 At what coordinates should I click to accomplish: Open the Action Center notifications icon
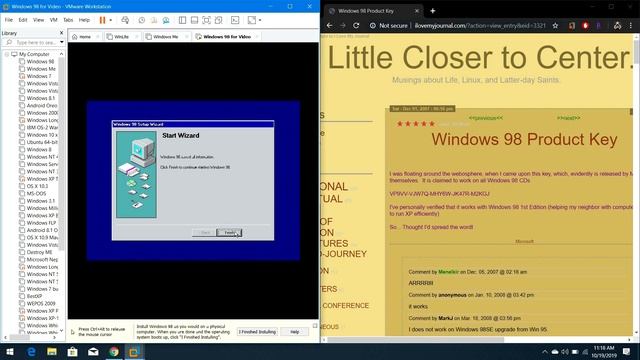click(627, 351)
